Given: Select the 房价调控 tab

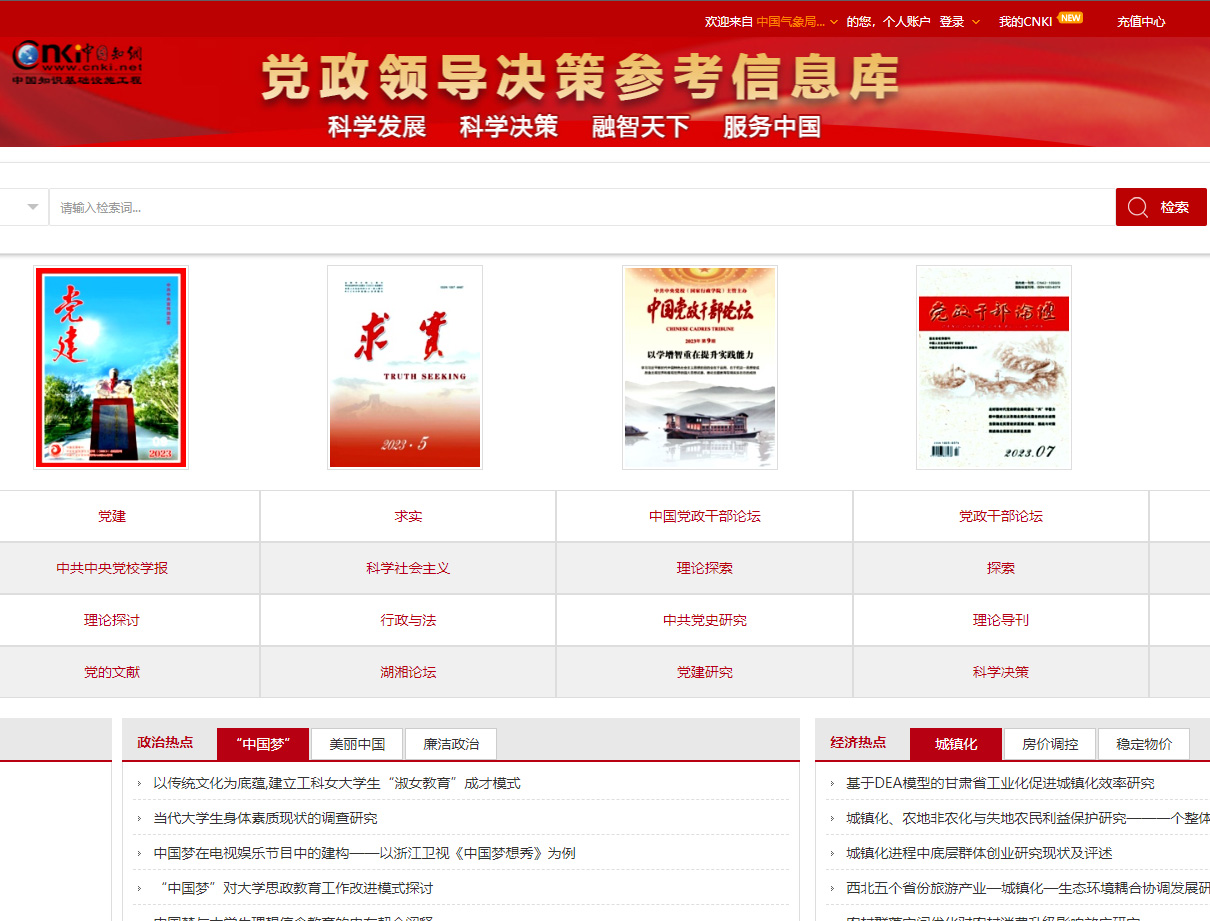Looking at the screenshot, I should pyautogui.click(x=1050, y=744).
